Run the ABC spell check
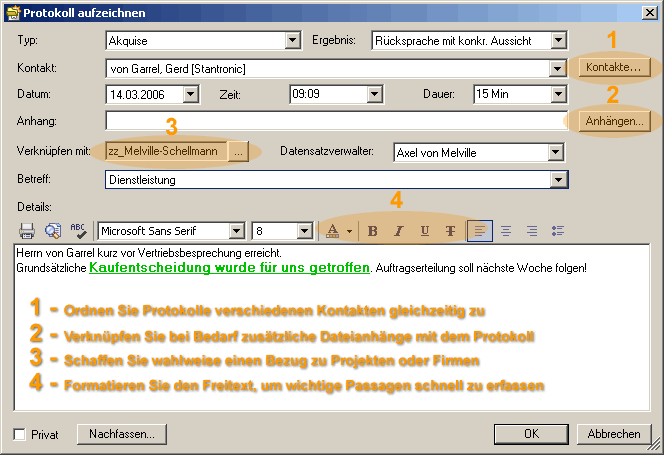Screen dimensions: 664x455 tap(79, 231)
